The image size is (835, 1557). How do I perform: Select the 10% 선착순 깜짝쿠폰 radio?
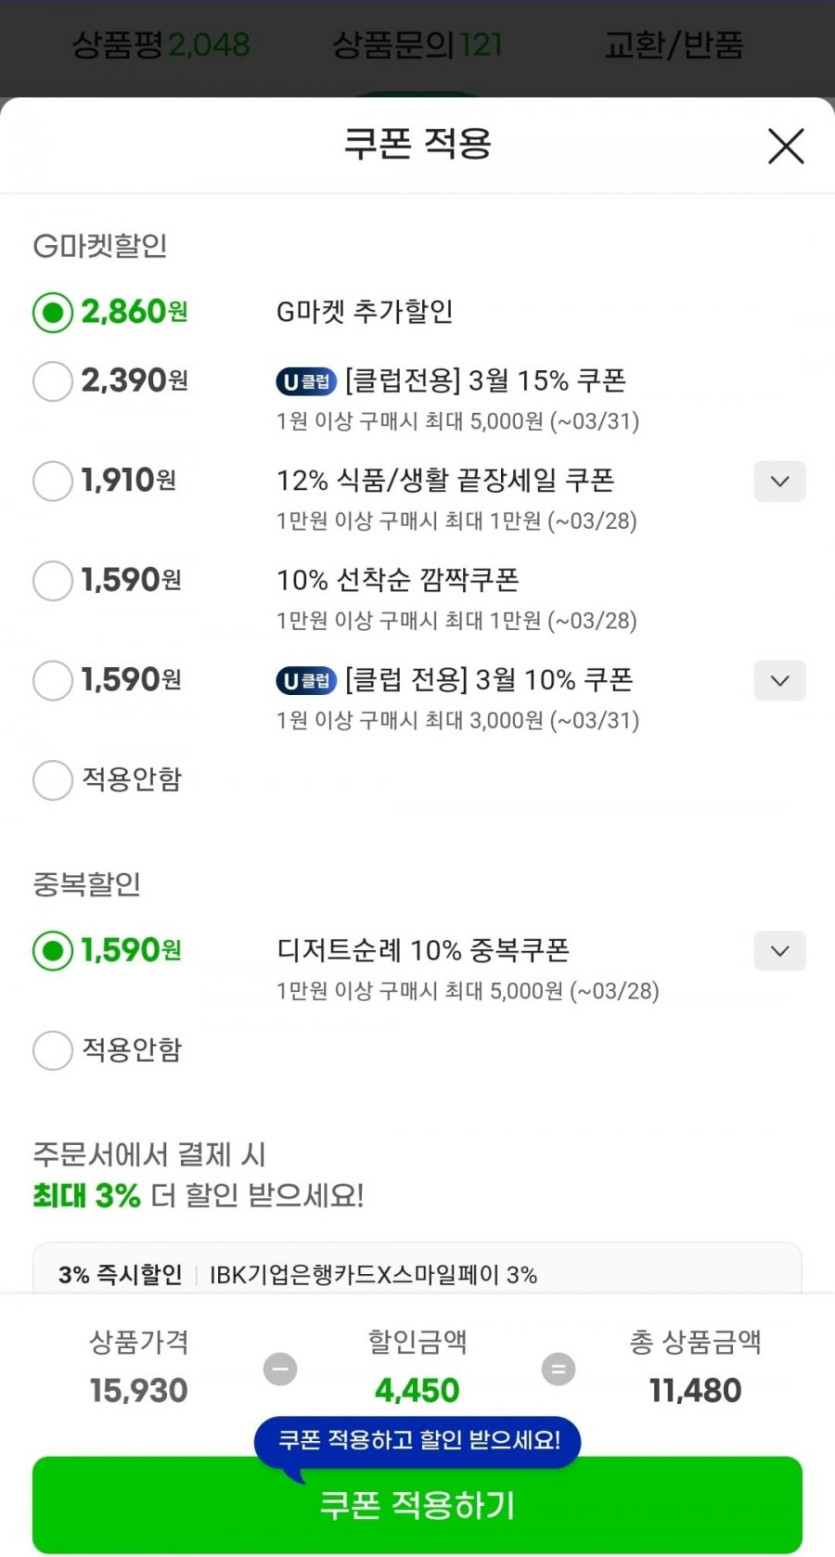click(x=53, y=580)
